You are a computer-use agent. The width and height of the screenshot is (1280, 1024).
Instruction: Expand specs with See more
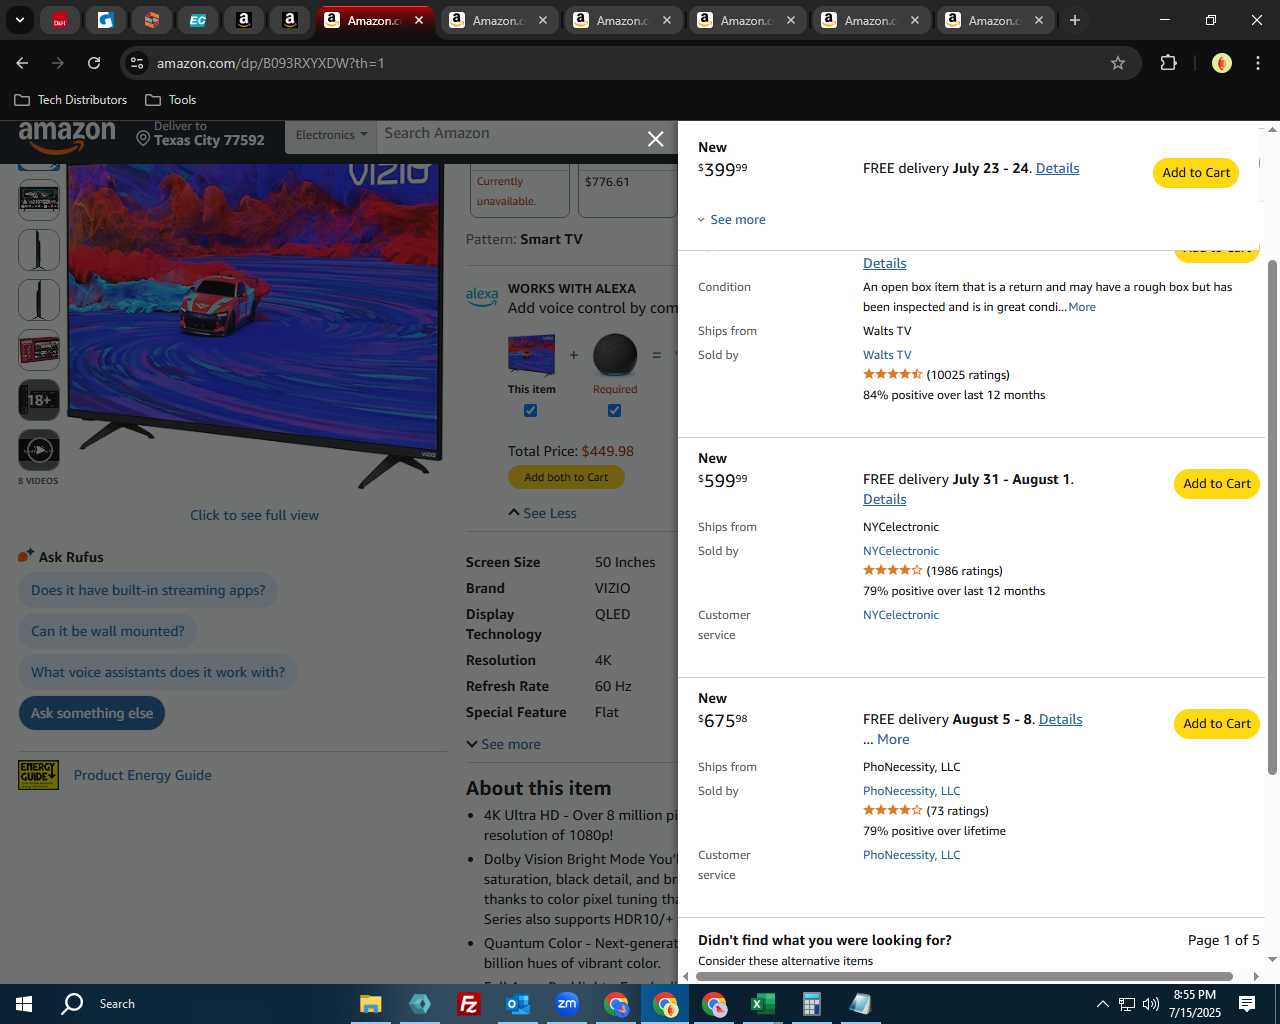point(503,744)
